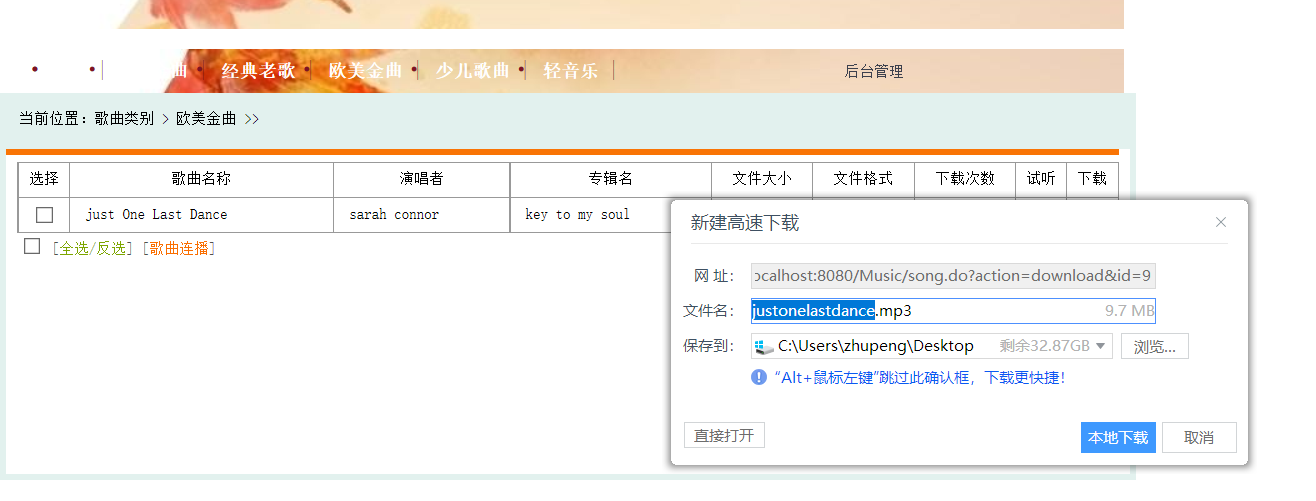The image size is (1316, 501).
Task: Click 歌曲类别 in the breadcrumb
Action: pos(125,119)
